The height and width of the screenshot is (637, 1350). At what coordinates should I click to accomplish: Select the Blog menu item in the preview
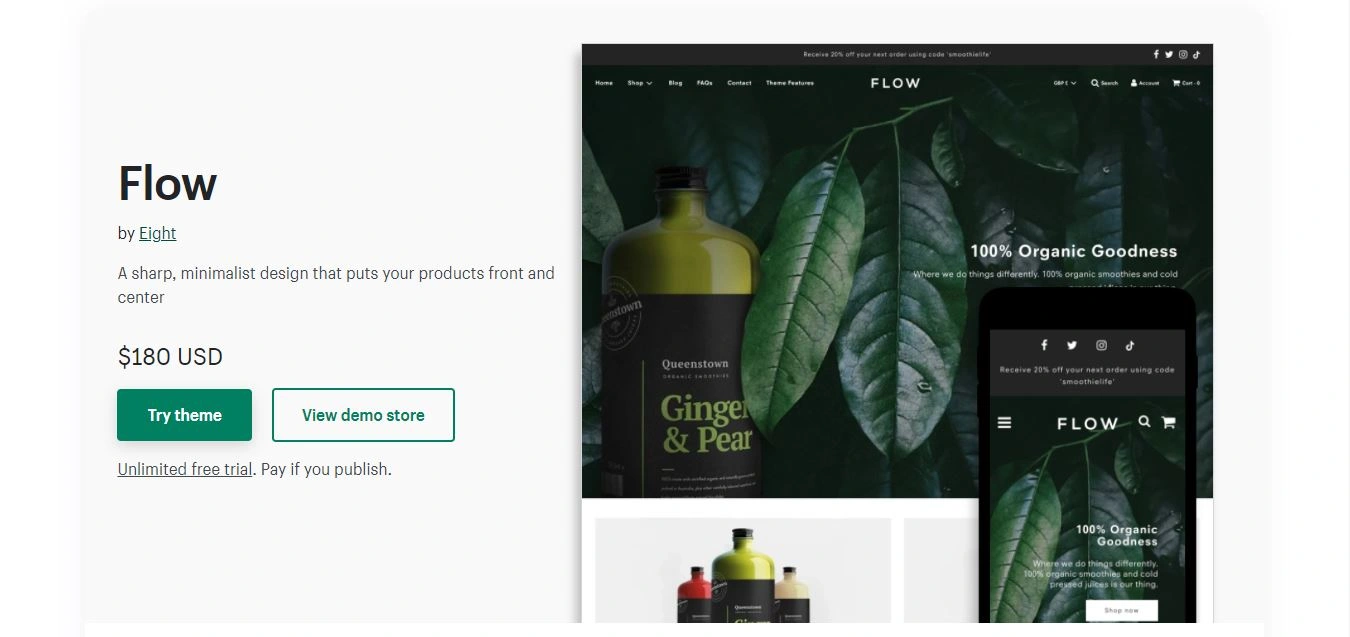675,83
